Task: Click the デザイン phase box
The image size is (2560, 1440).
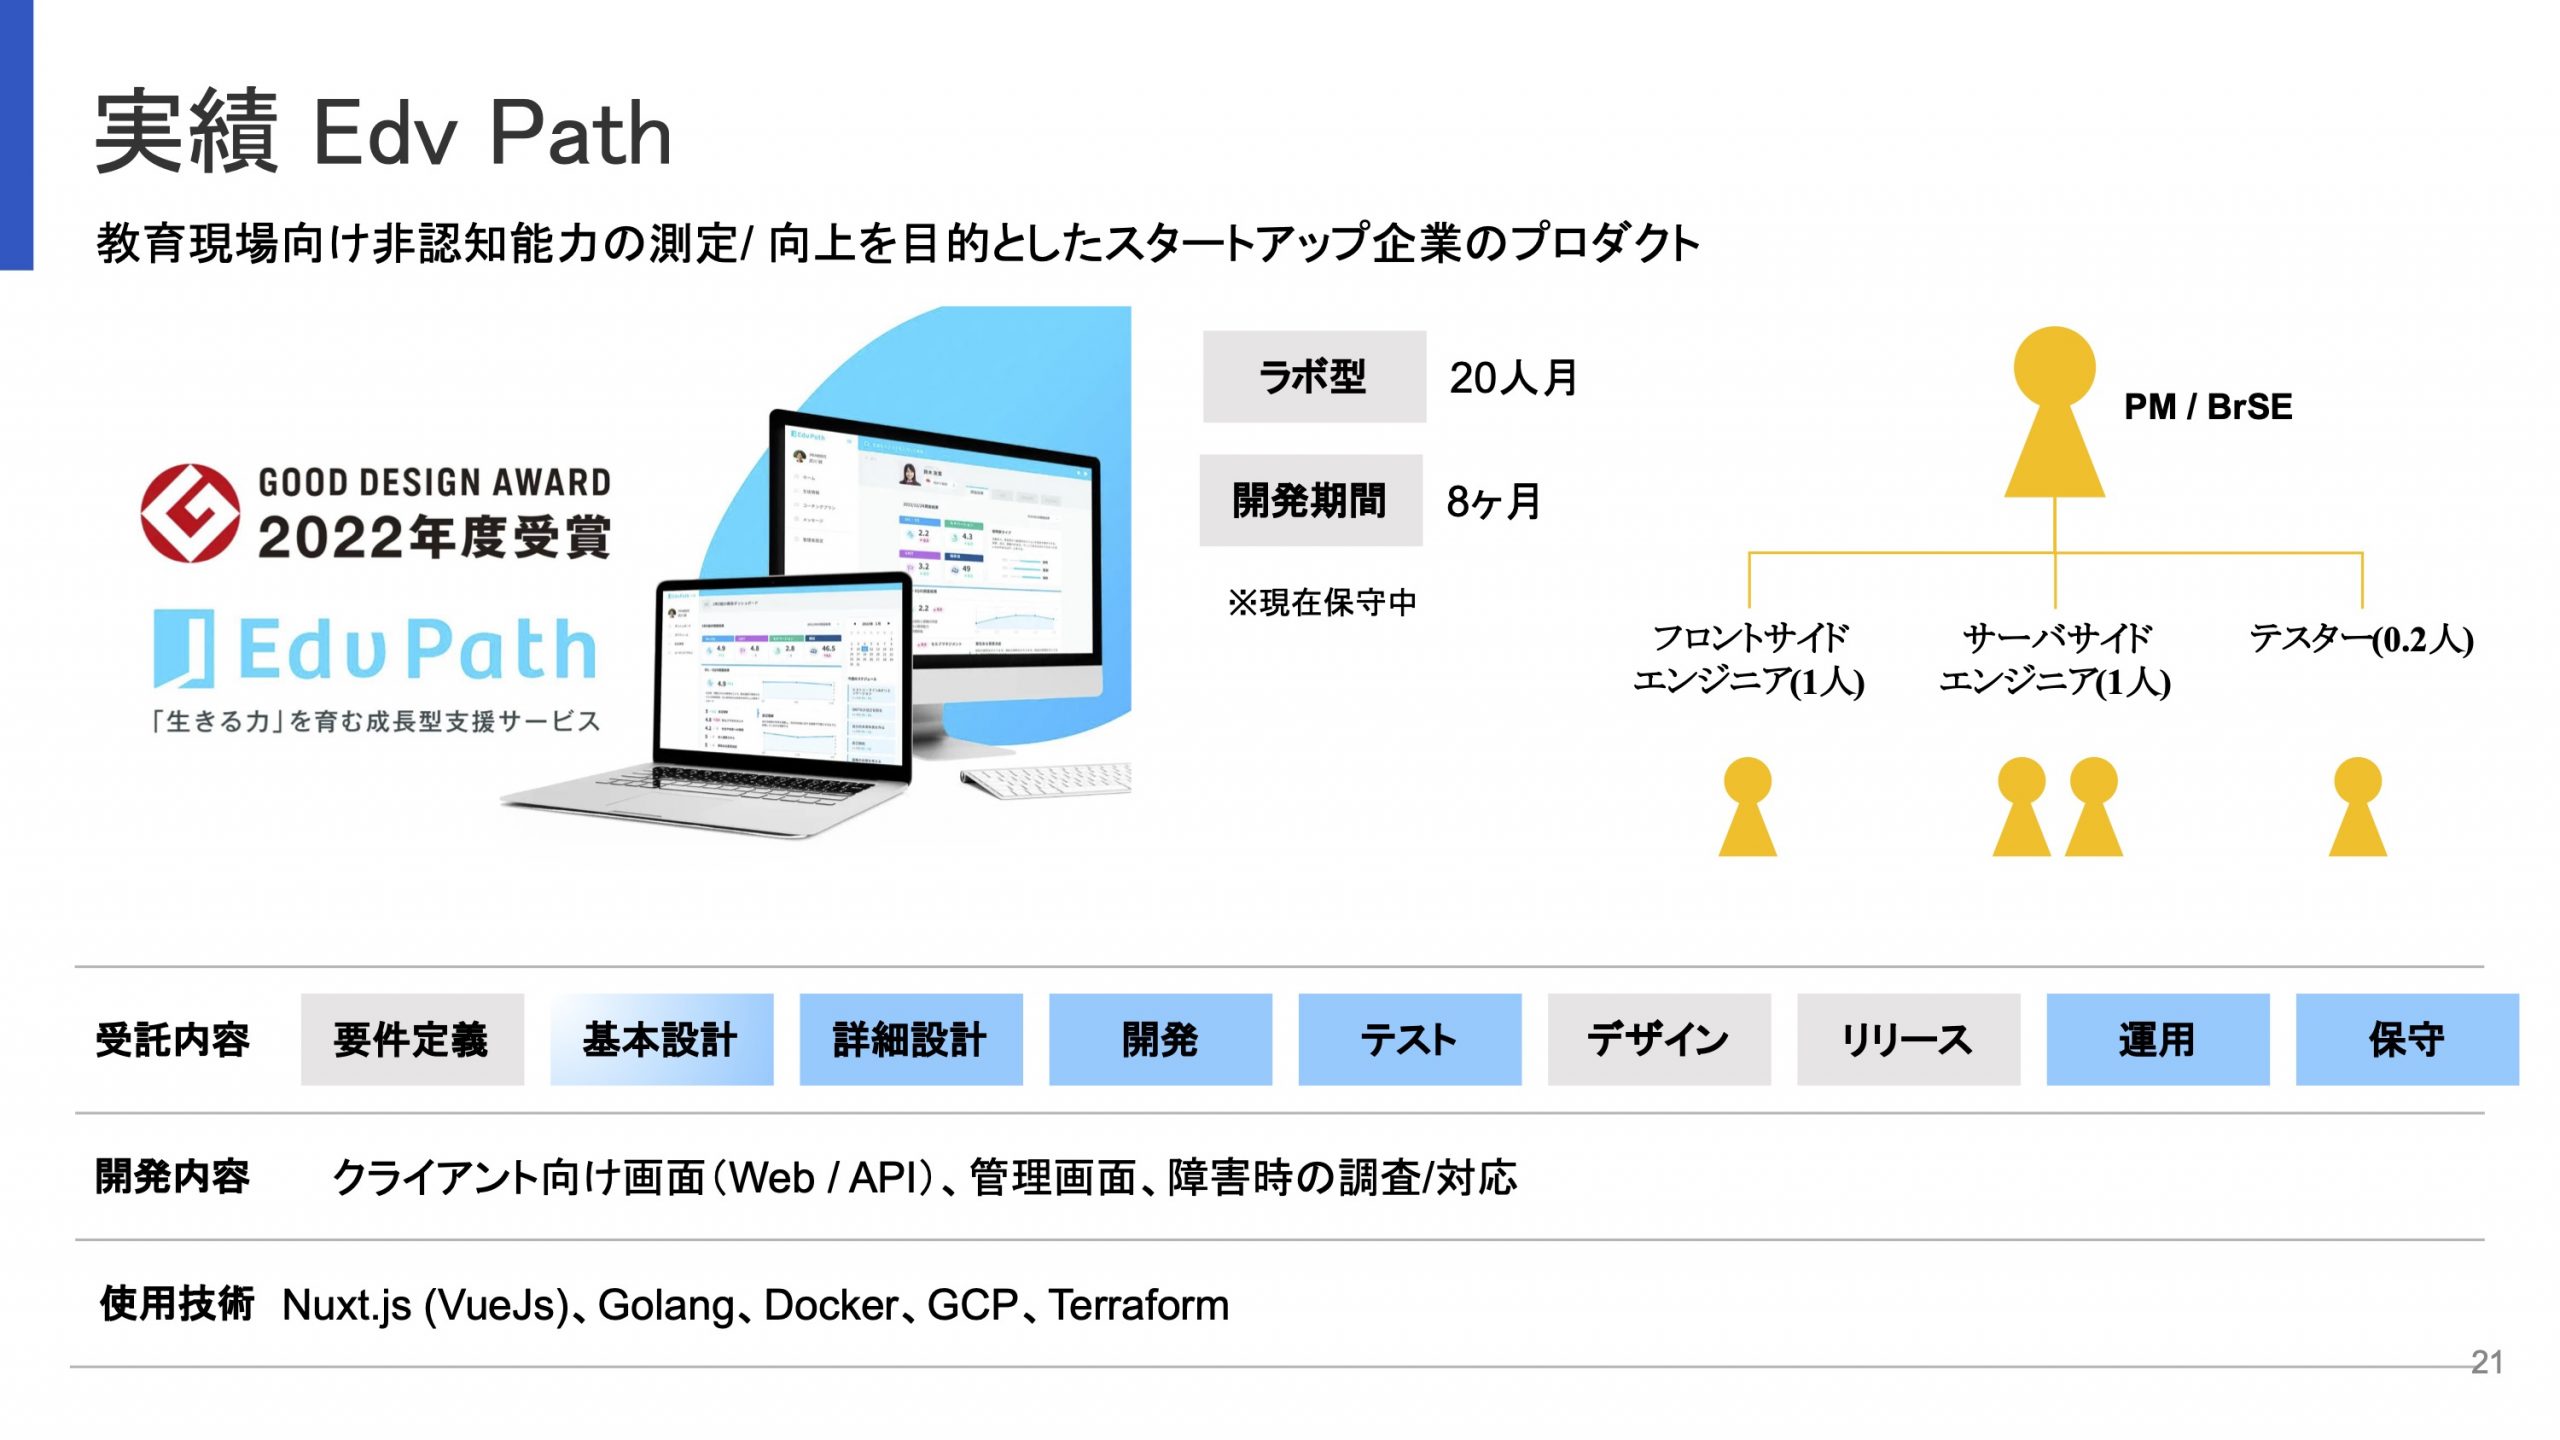Action: (x=1660, y=1040)
